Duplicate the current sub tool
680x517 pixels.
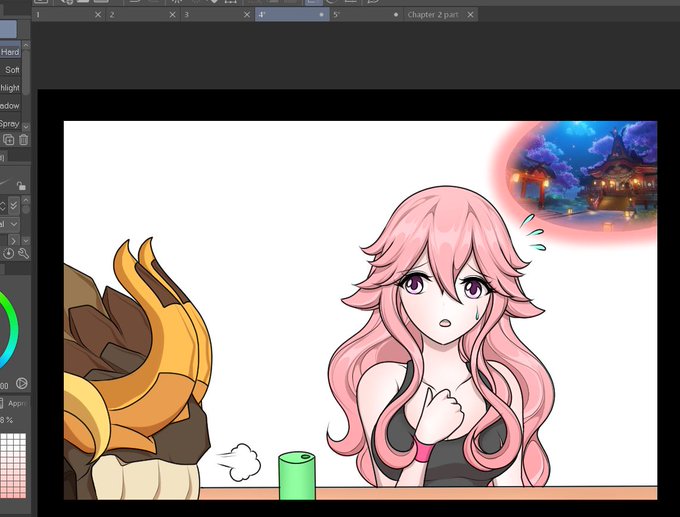tap(9, 140)
